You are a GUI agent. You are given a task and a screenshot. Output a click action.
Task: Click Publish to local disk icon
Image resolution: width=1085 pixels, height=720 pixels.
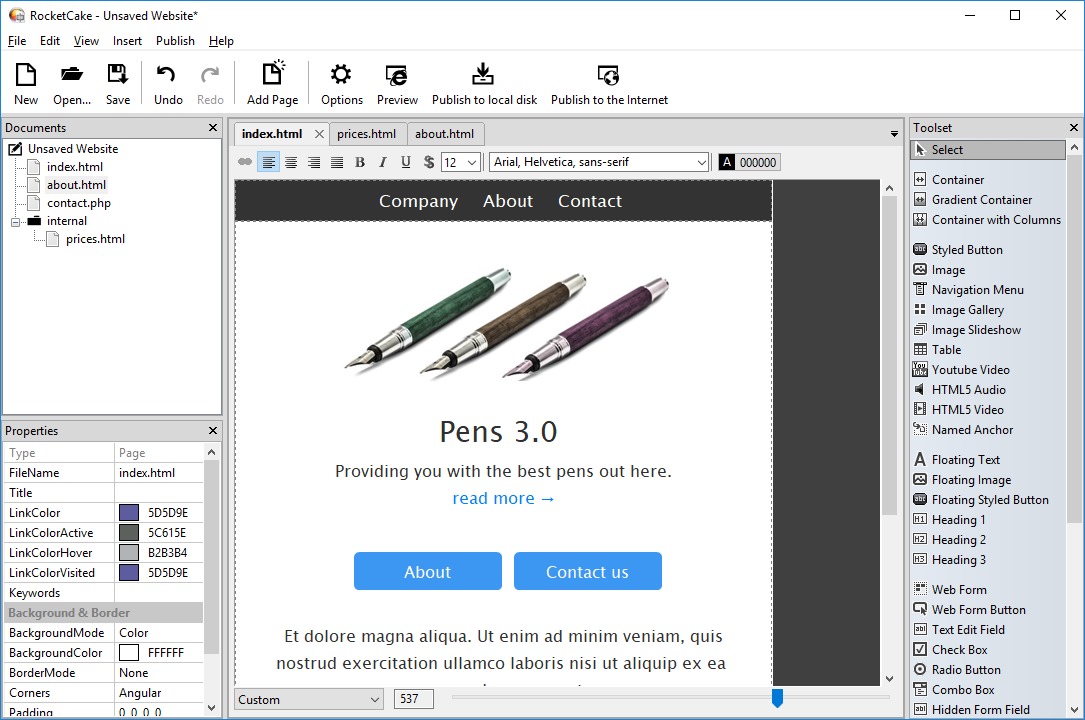point(483,74)
